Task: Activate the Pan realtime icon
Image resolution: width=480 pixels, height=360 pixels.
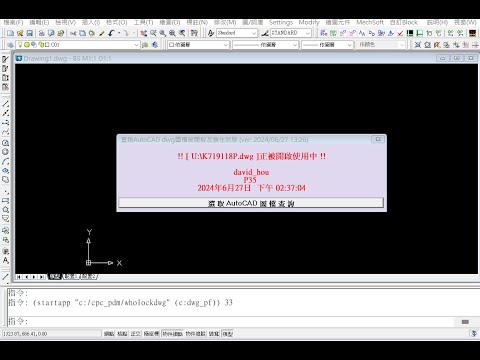Action: click(x=144, y=33)
